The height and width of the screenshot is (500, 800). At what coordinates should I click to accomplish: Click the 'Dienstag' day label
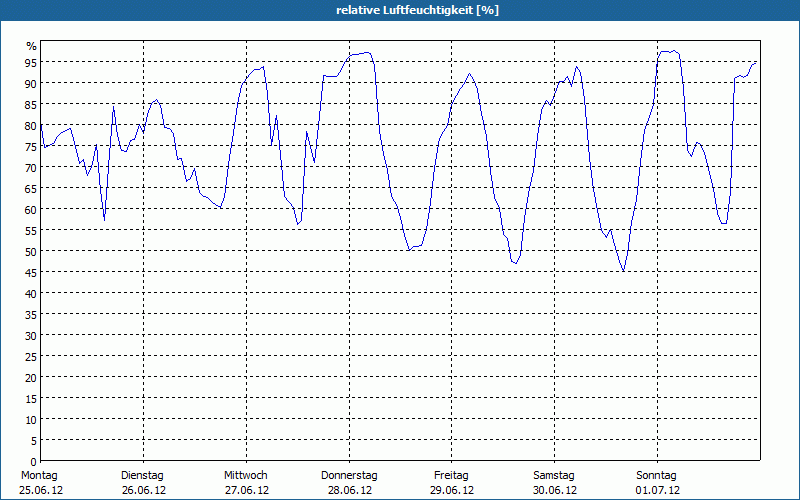pyautogui.click(x=142, y=476)
